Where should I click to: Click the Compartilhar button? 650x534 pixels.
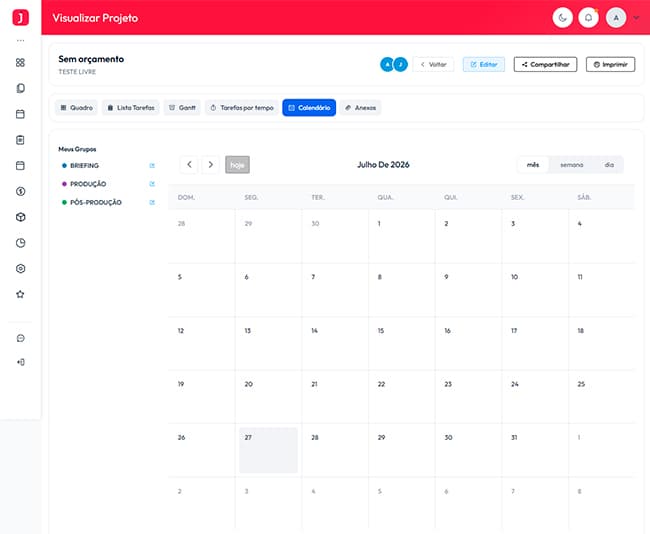click(x=545, y=64)
